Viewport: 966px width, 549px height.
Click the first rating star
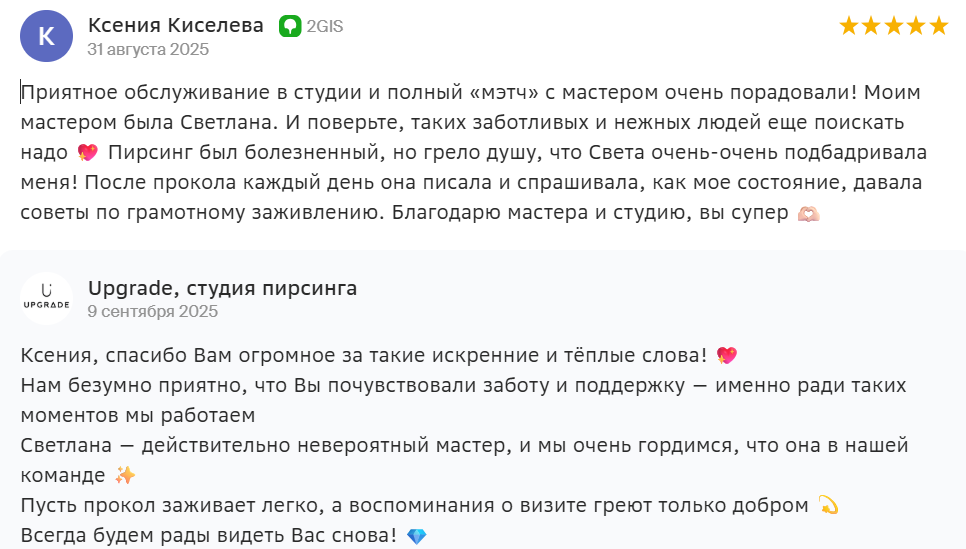849,26
